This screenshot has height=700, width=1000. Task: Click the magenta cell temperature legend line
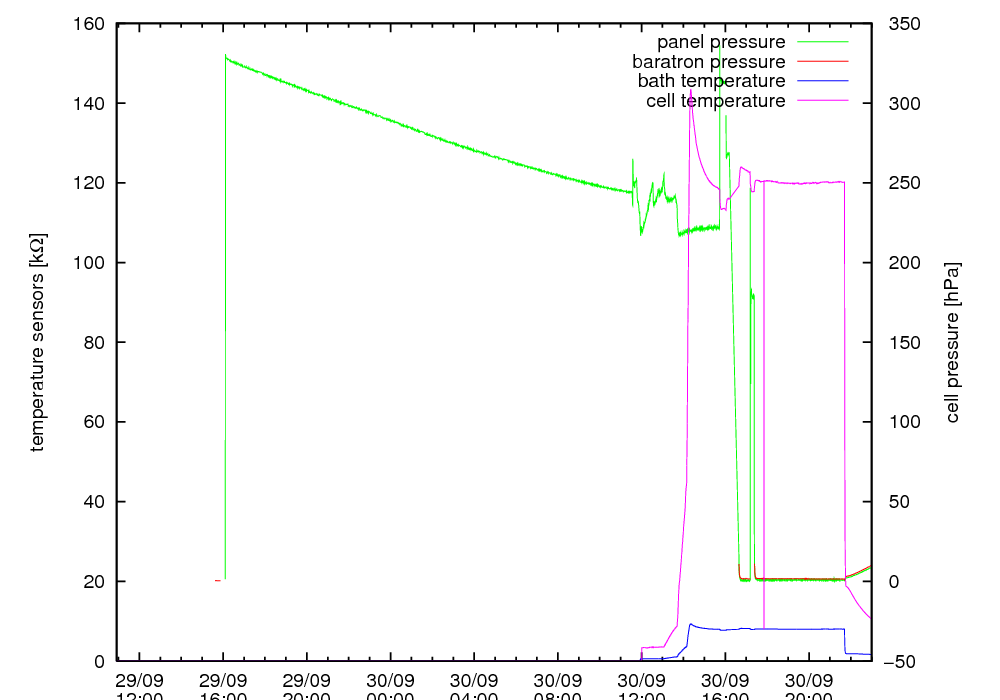pyautogui.click(x=820, y=101)
